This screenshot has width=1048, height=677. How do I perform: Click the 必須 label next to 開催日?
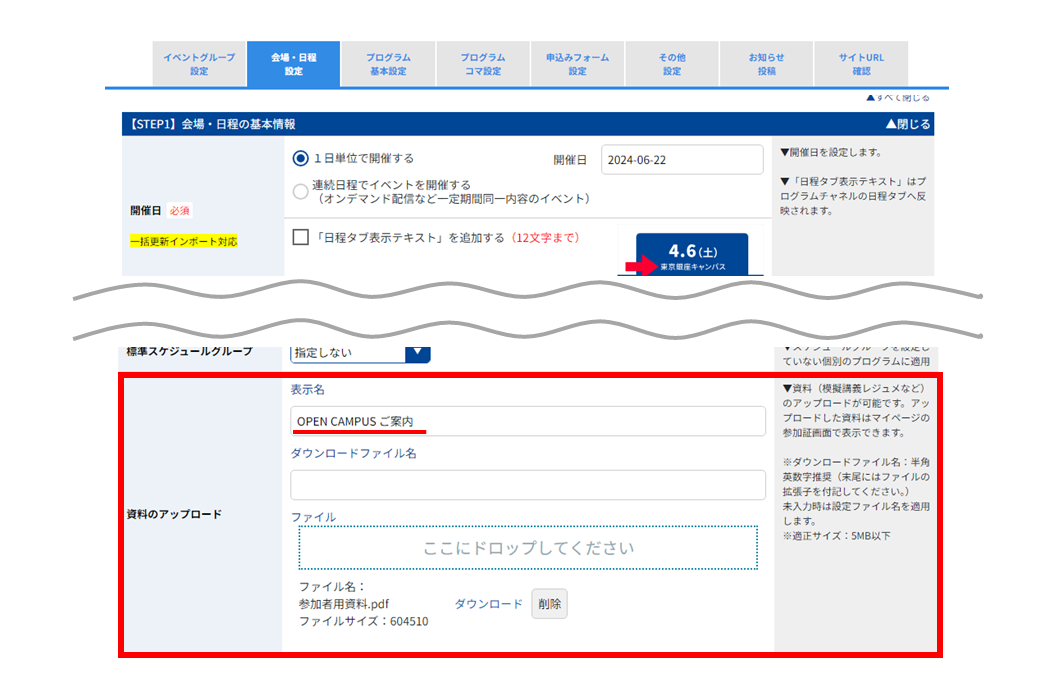pyautogui.click(x=179, y=211)
